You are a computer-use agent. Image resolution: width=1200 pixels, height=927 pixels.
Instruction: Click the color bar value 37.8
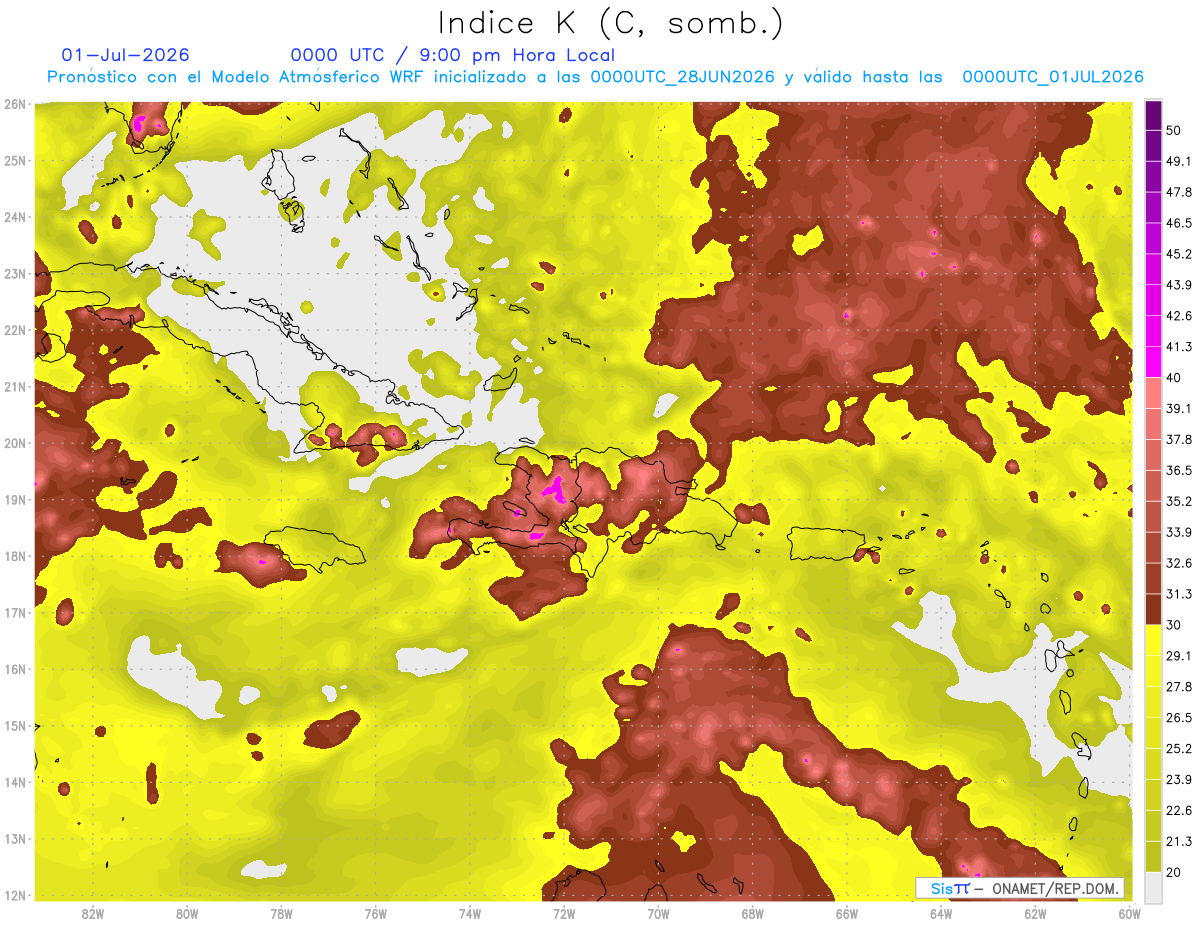(1178, 440)
